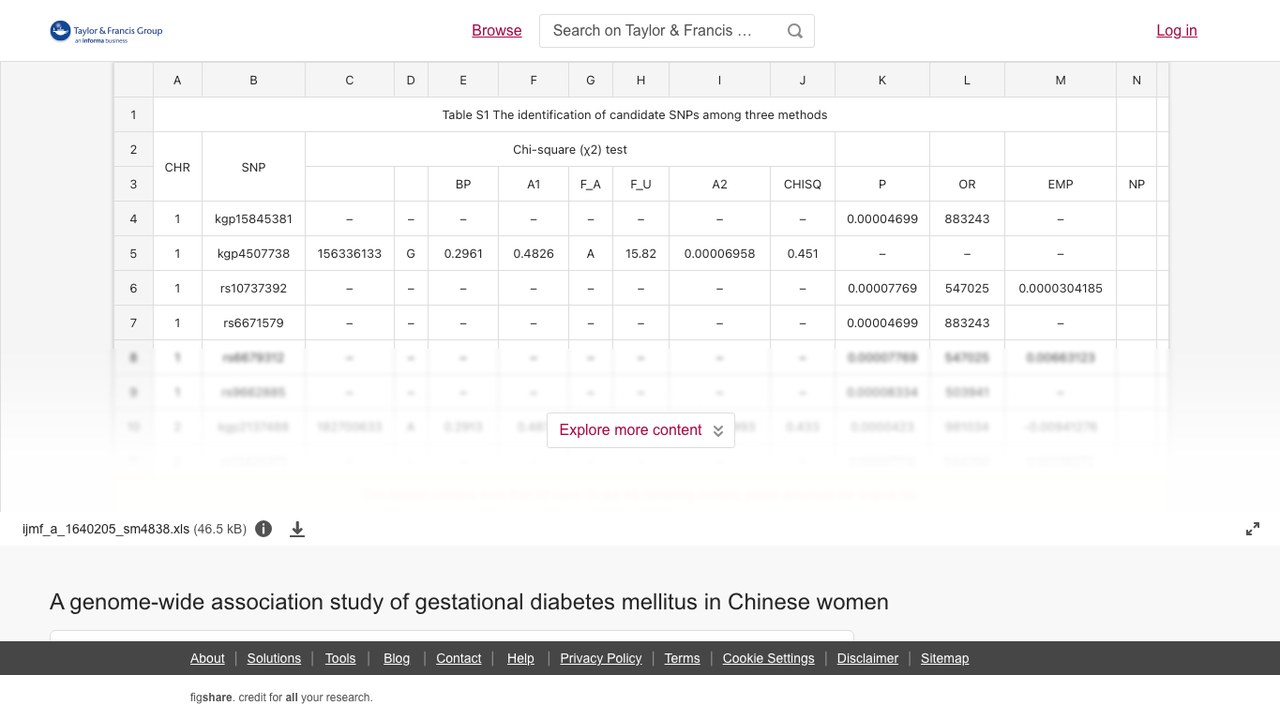
Task: Click cell 547025 in row 6
Action: click(x=967, y=288)
